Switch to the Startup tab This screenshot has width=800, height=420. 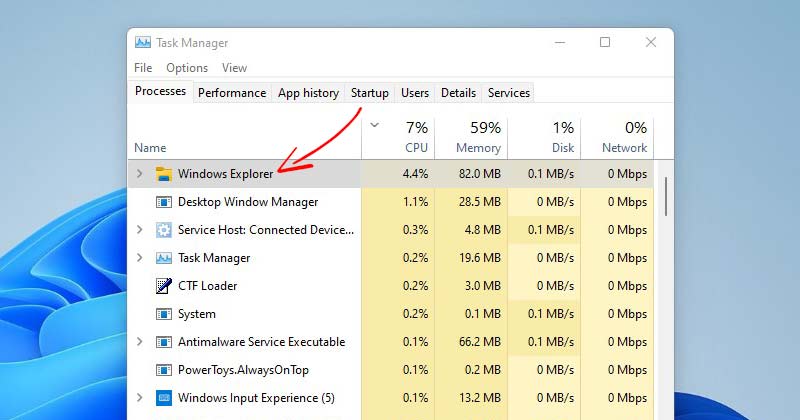pyautogui.click(x=369, y=93)
